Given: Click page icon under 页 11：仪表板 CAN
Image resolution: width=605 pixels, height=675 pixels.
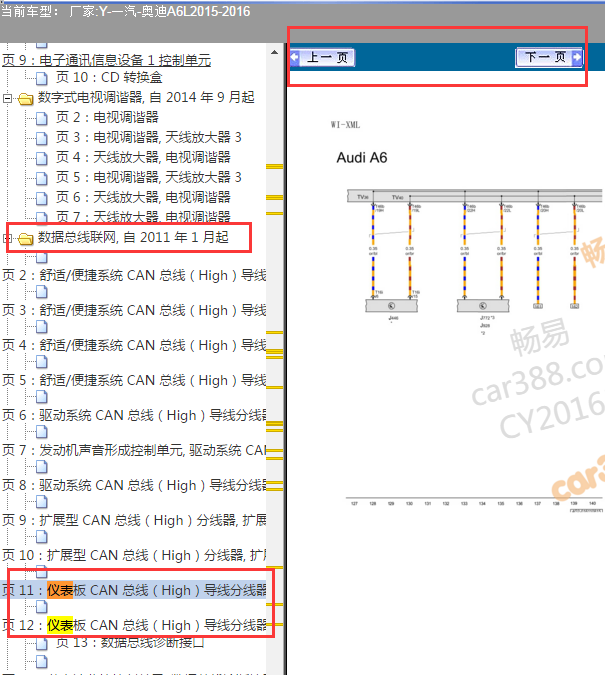Looking at the screenshot, I should (x=42, y=607).
